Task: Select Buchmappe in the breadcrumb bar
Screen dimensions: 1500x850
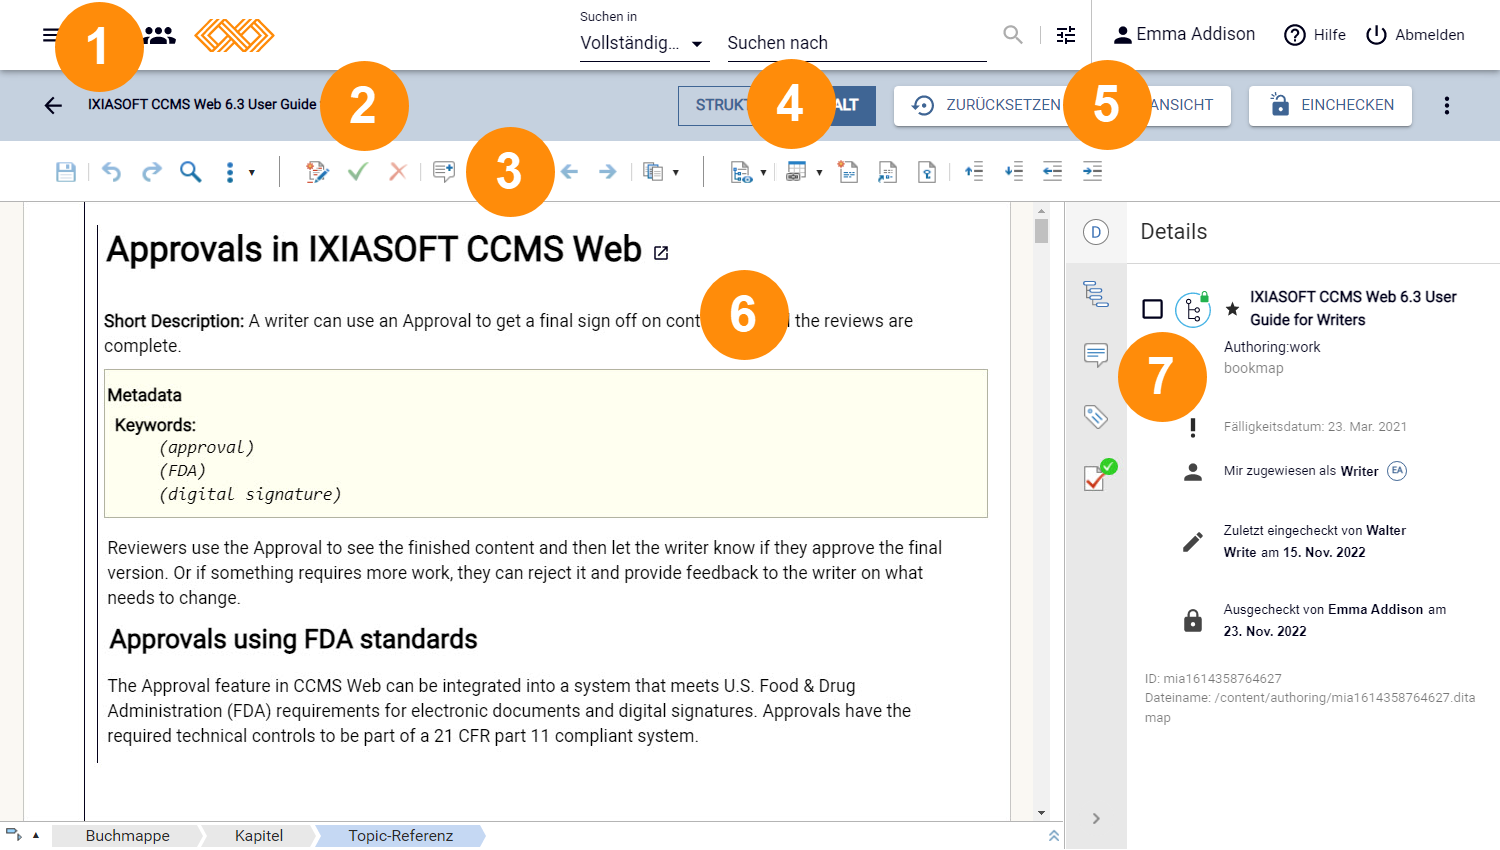Action: click(x=128, y=836)
